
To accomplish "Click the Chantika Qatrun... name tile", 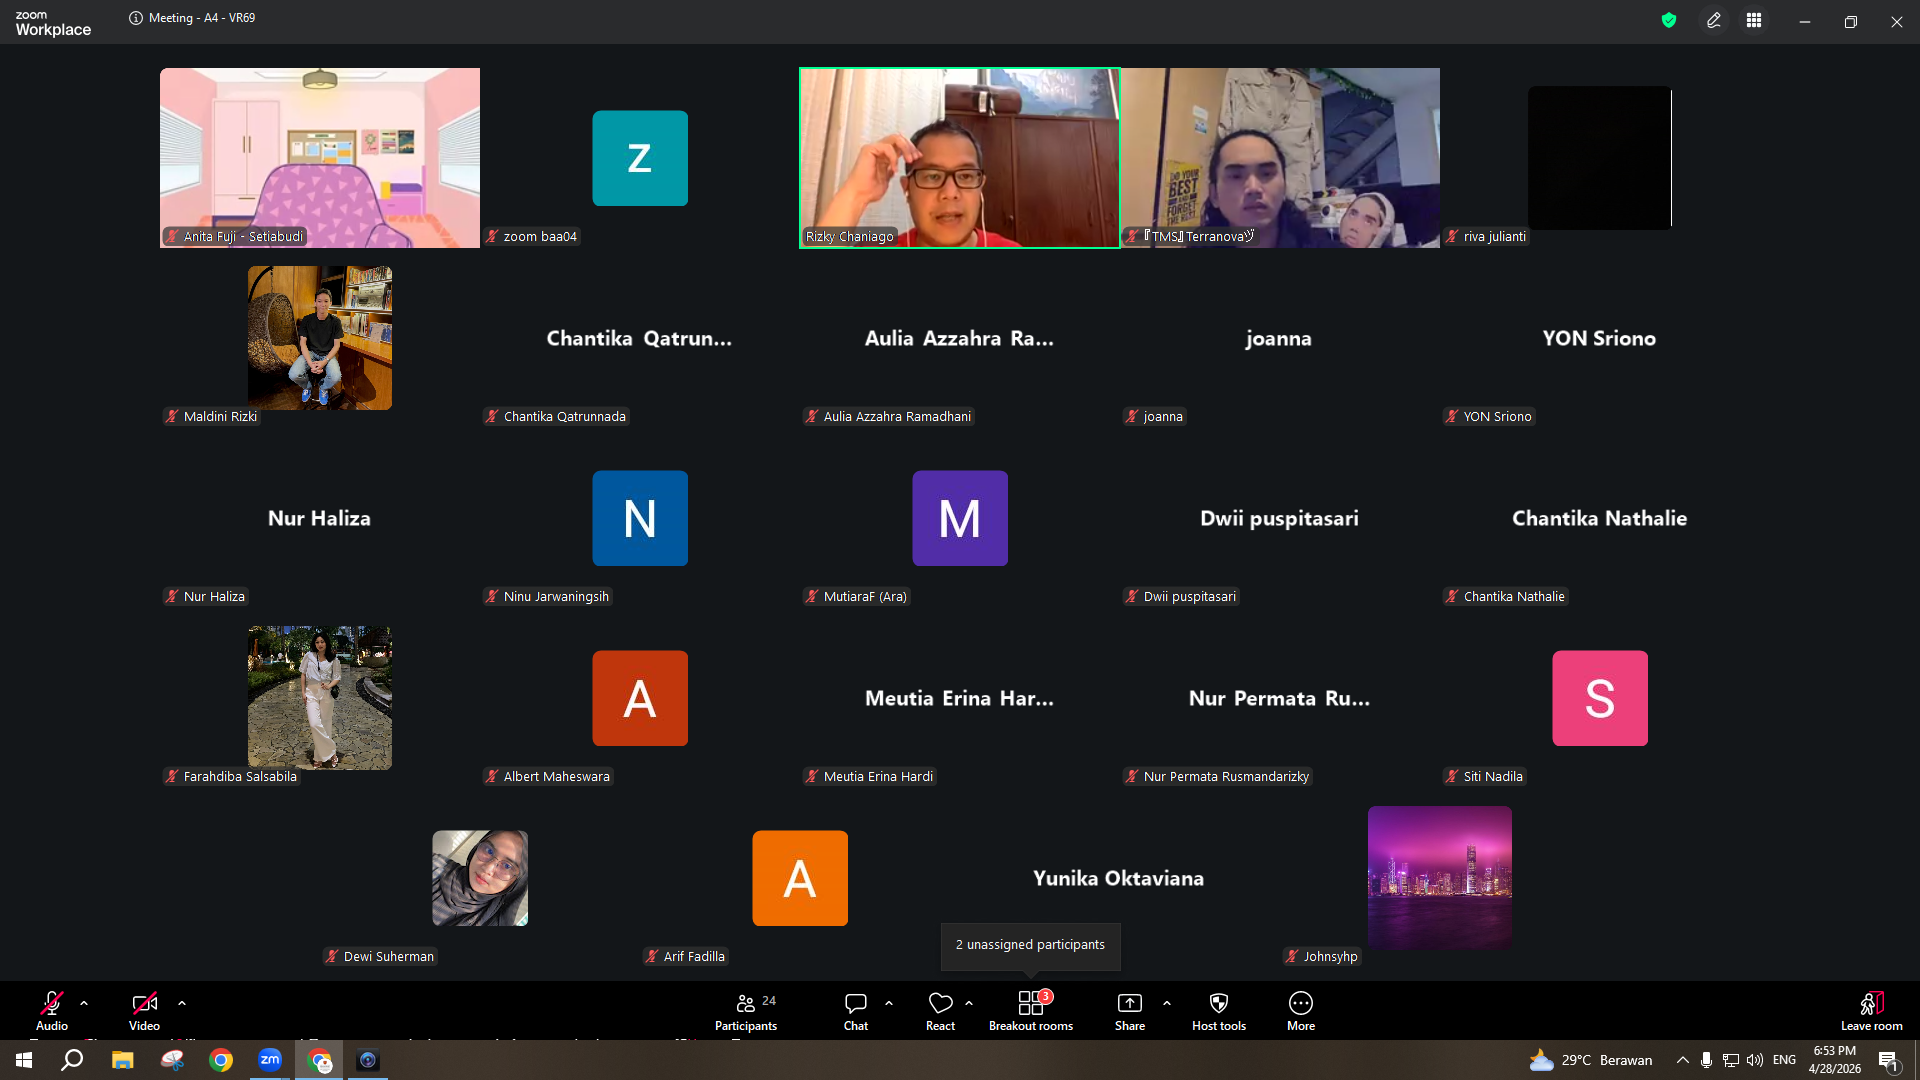I will pos(639,338).
